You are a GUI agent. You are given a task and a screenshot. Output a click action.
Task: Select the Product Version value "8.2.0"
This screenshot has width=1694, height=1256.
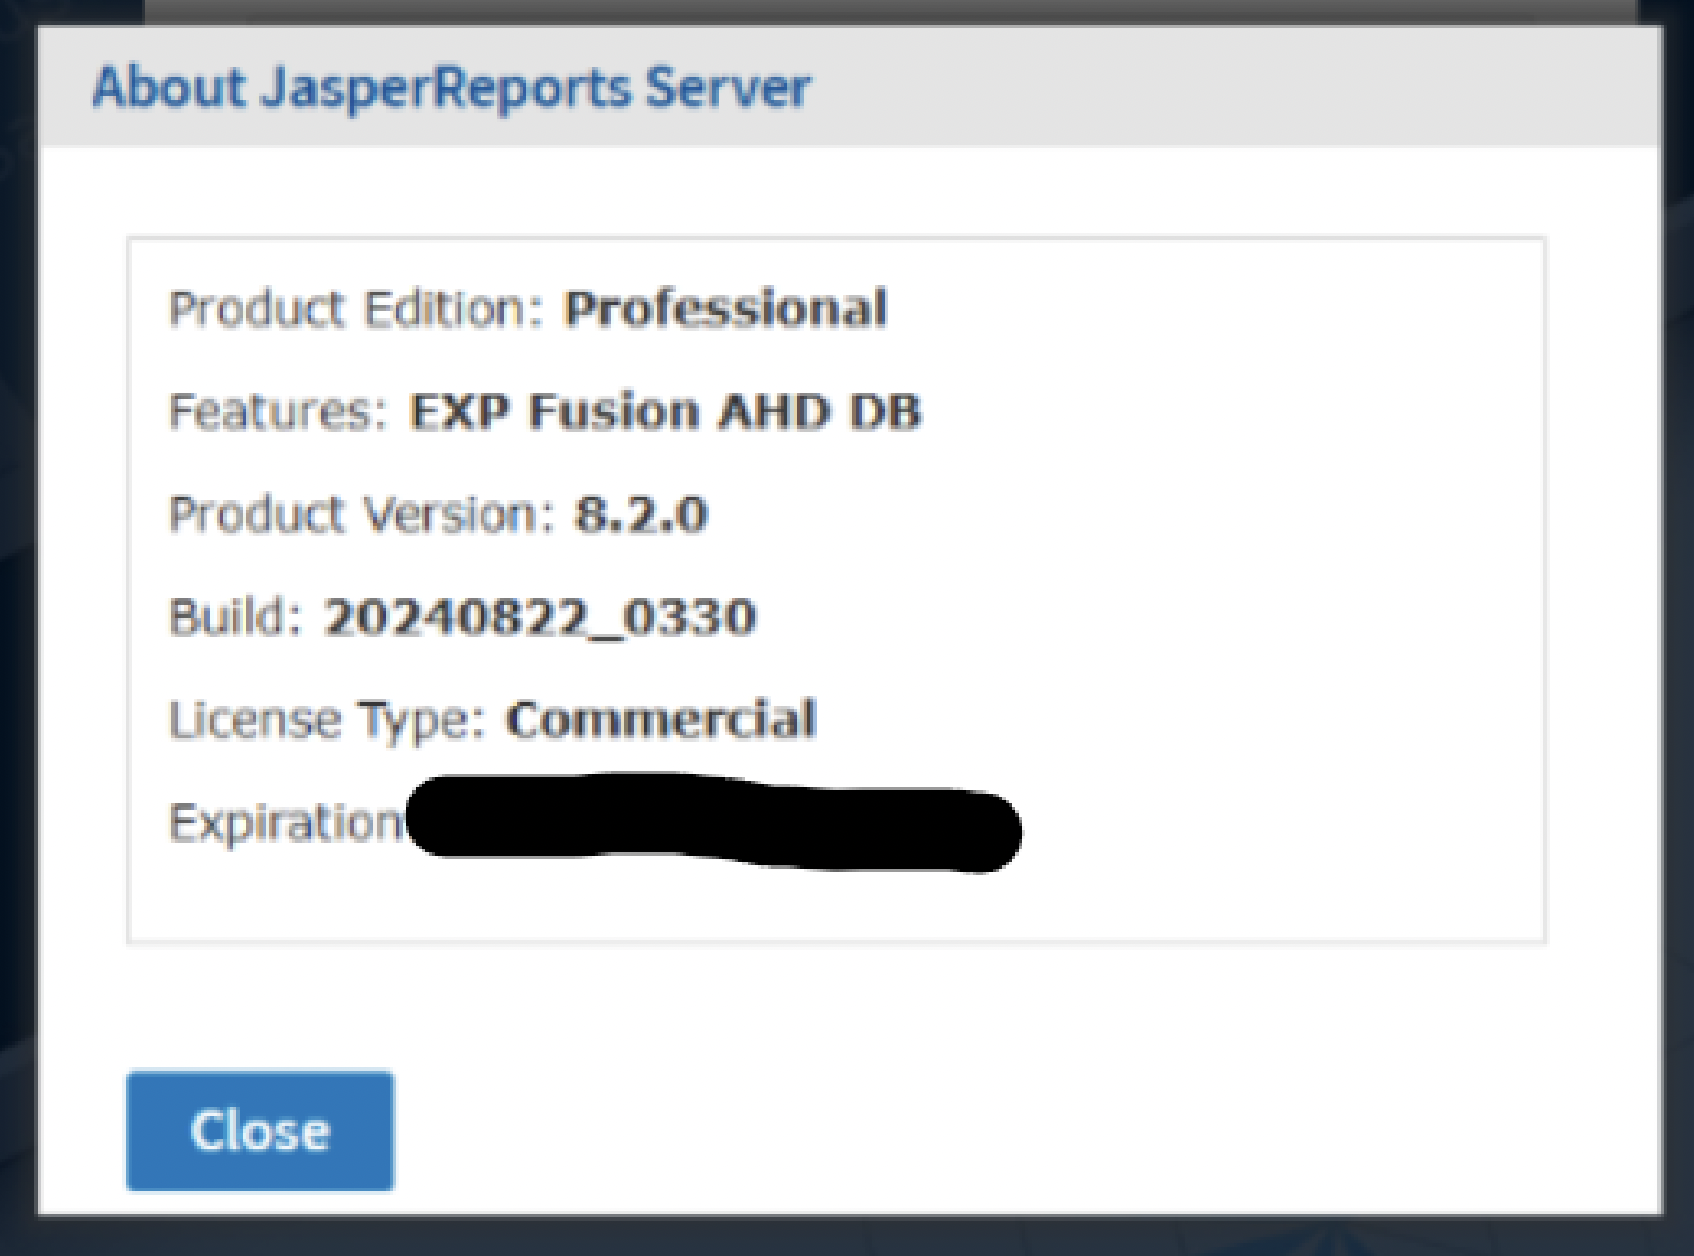tap(641, 515)
